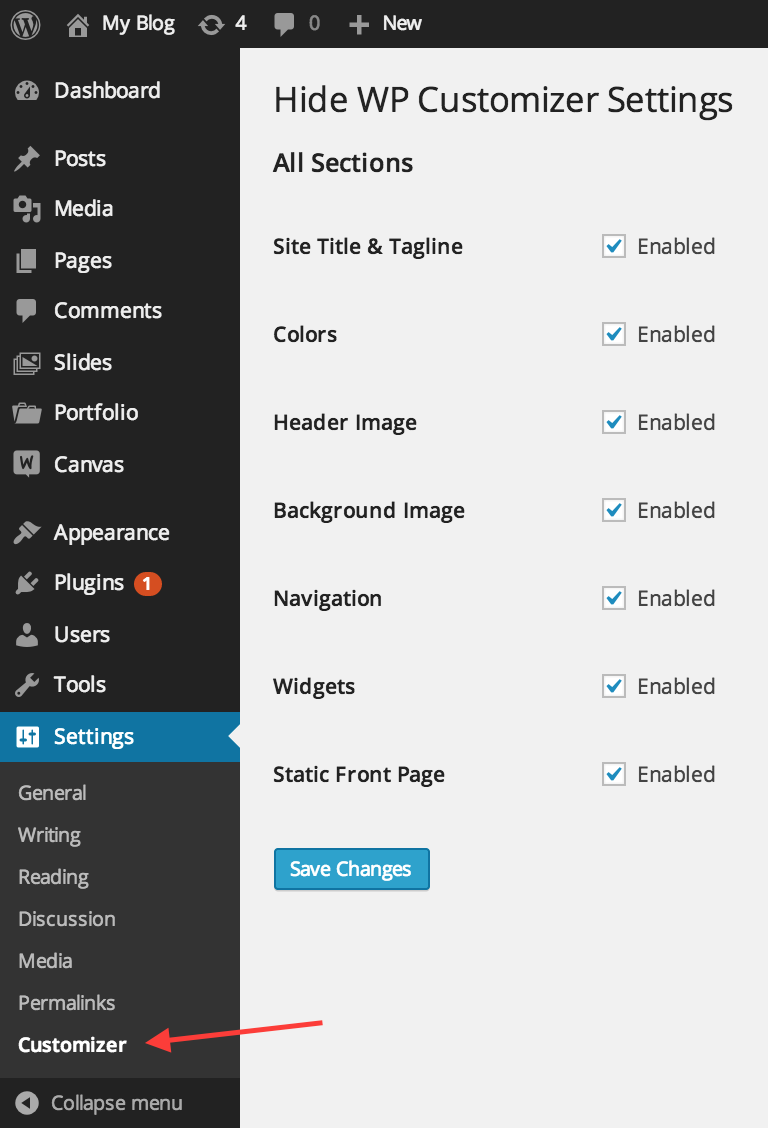
Task: Uncheck the Site Title & Tagline checkbox
Action: (x=614, y=246)
